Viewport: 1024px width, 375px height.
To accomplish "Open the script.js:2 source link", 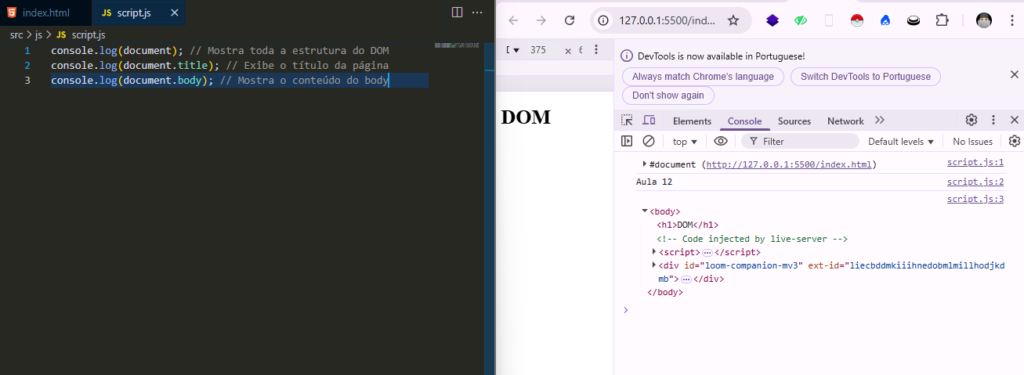I will [x=975, y=182].
